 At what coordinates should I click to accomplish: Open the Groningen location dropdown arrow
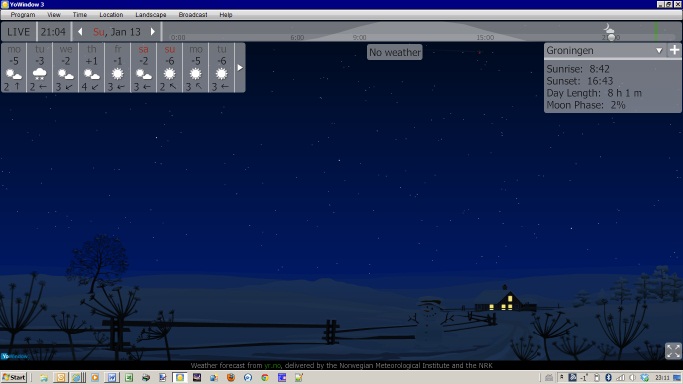[x=659, y=51]
